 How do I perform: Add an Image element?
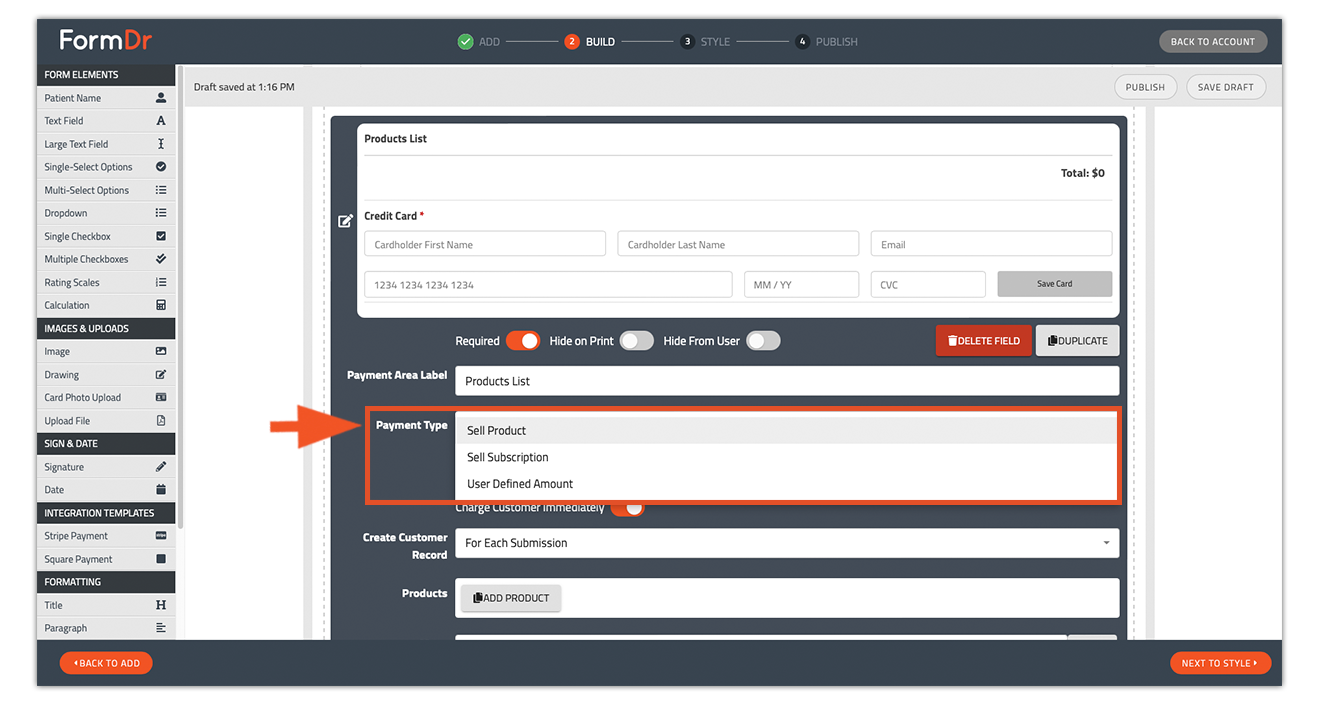(x=106, y=351)
